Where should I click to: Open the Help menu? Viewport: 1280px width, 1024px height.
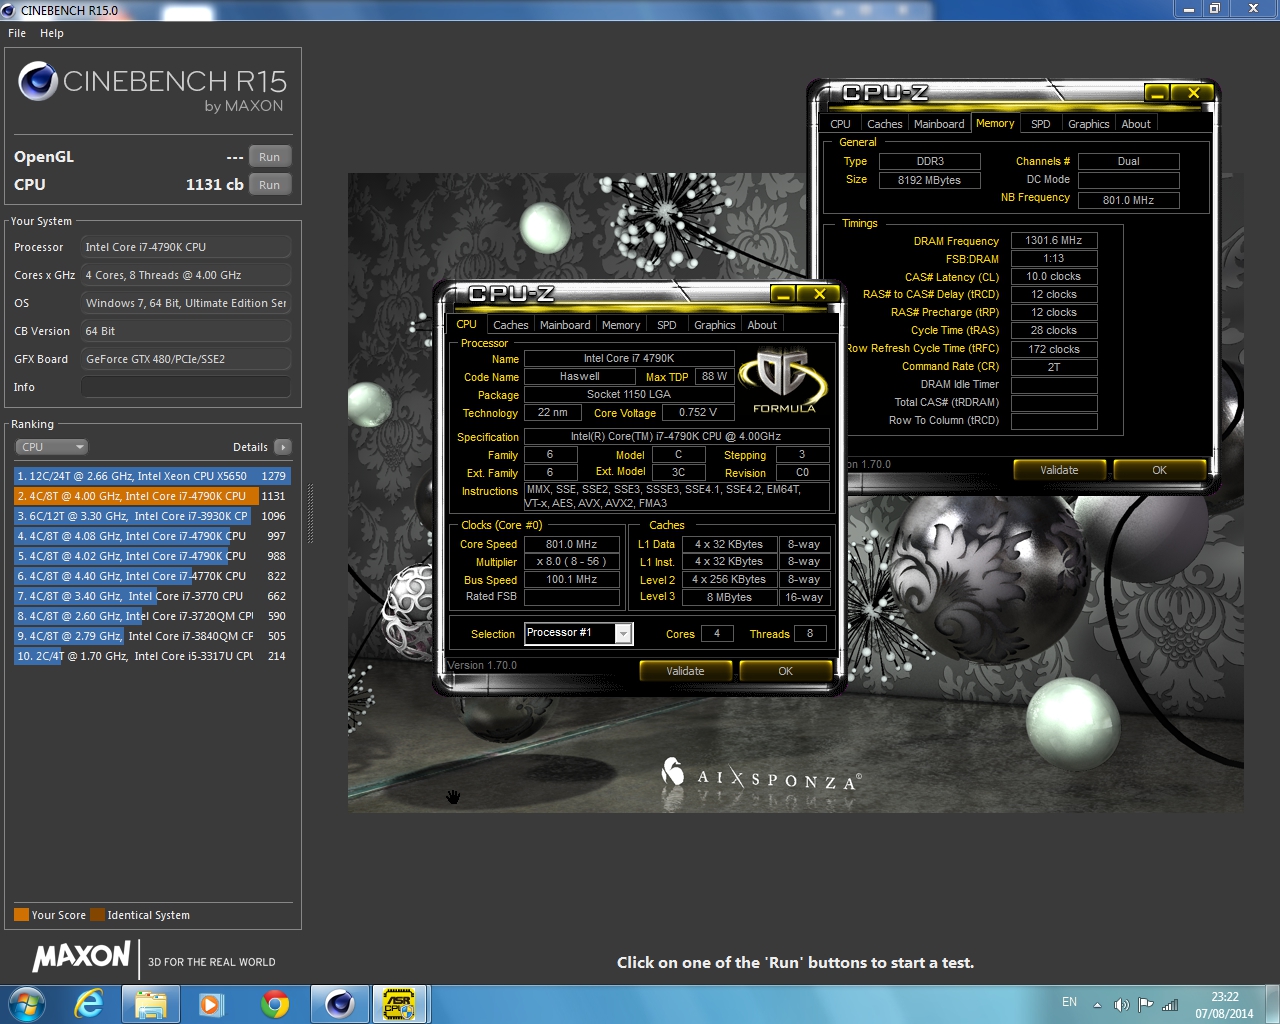52,33
